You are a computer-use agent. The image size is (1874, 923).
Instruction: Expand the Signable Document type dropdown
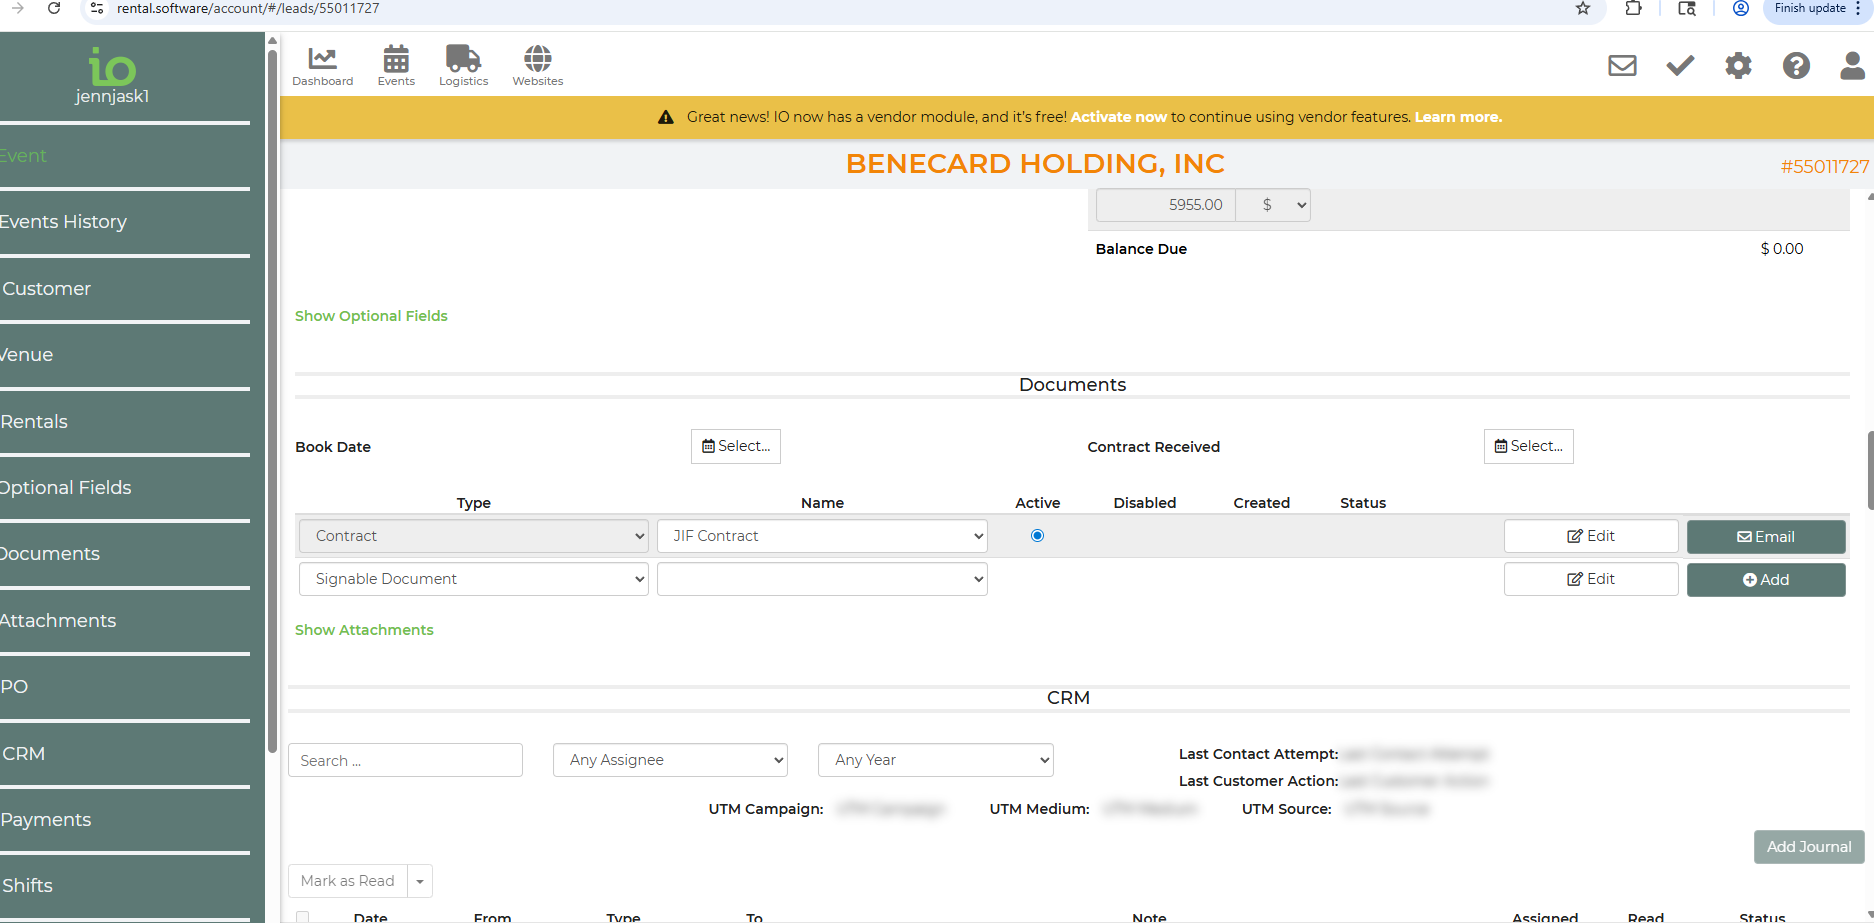473,579
